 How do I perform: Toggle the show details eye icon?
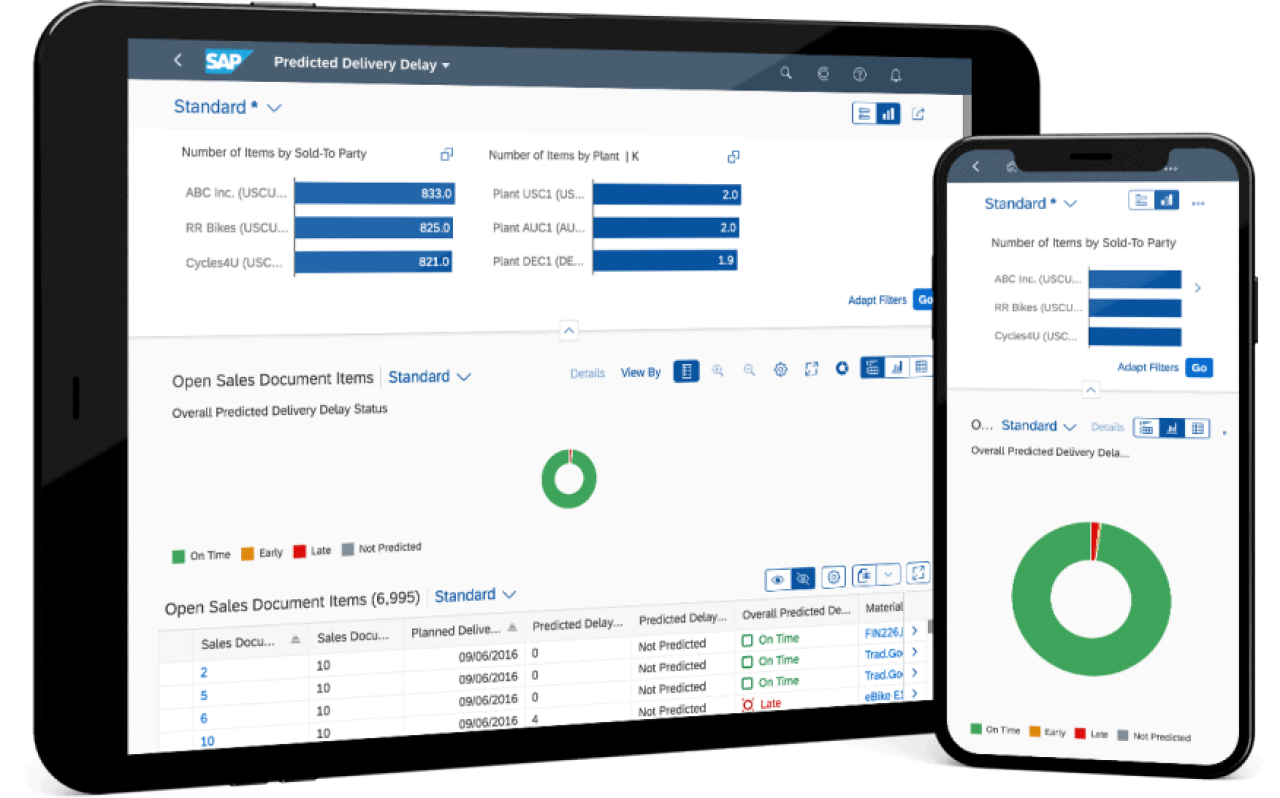(x=777, y=580)
